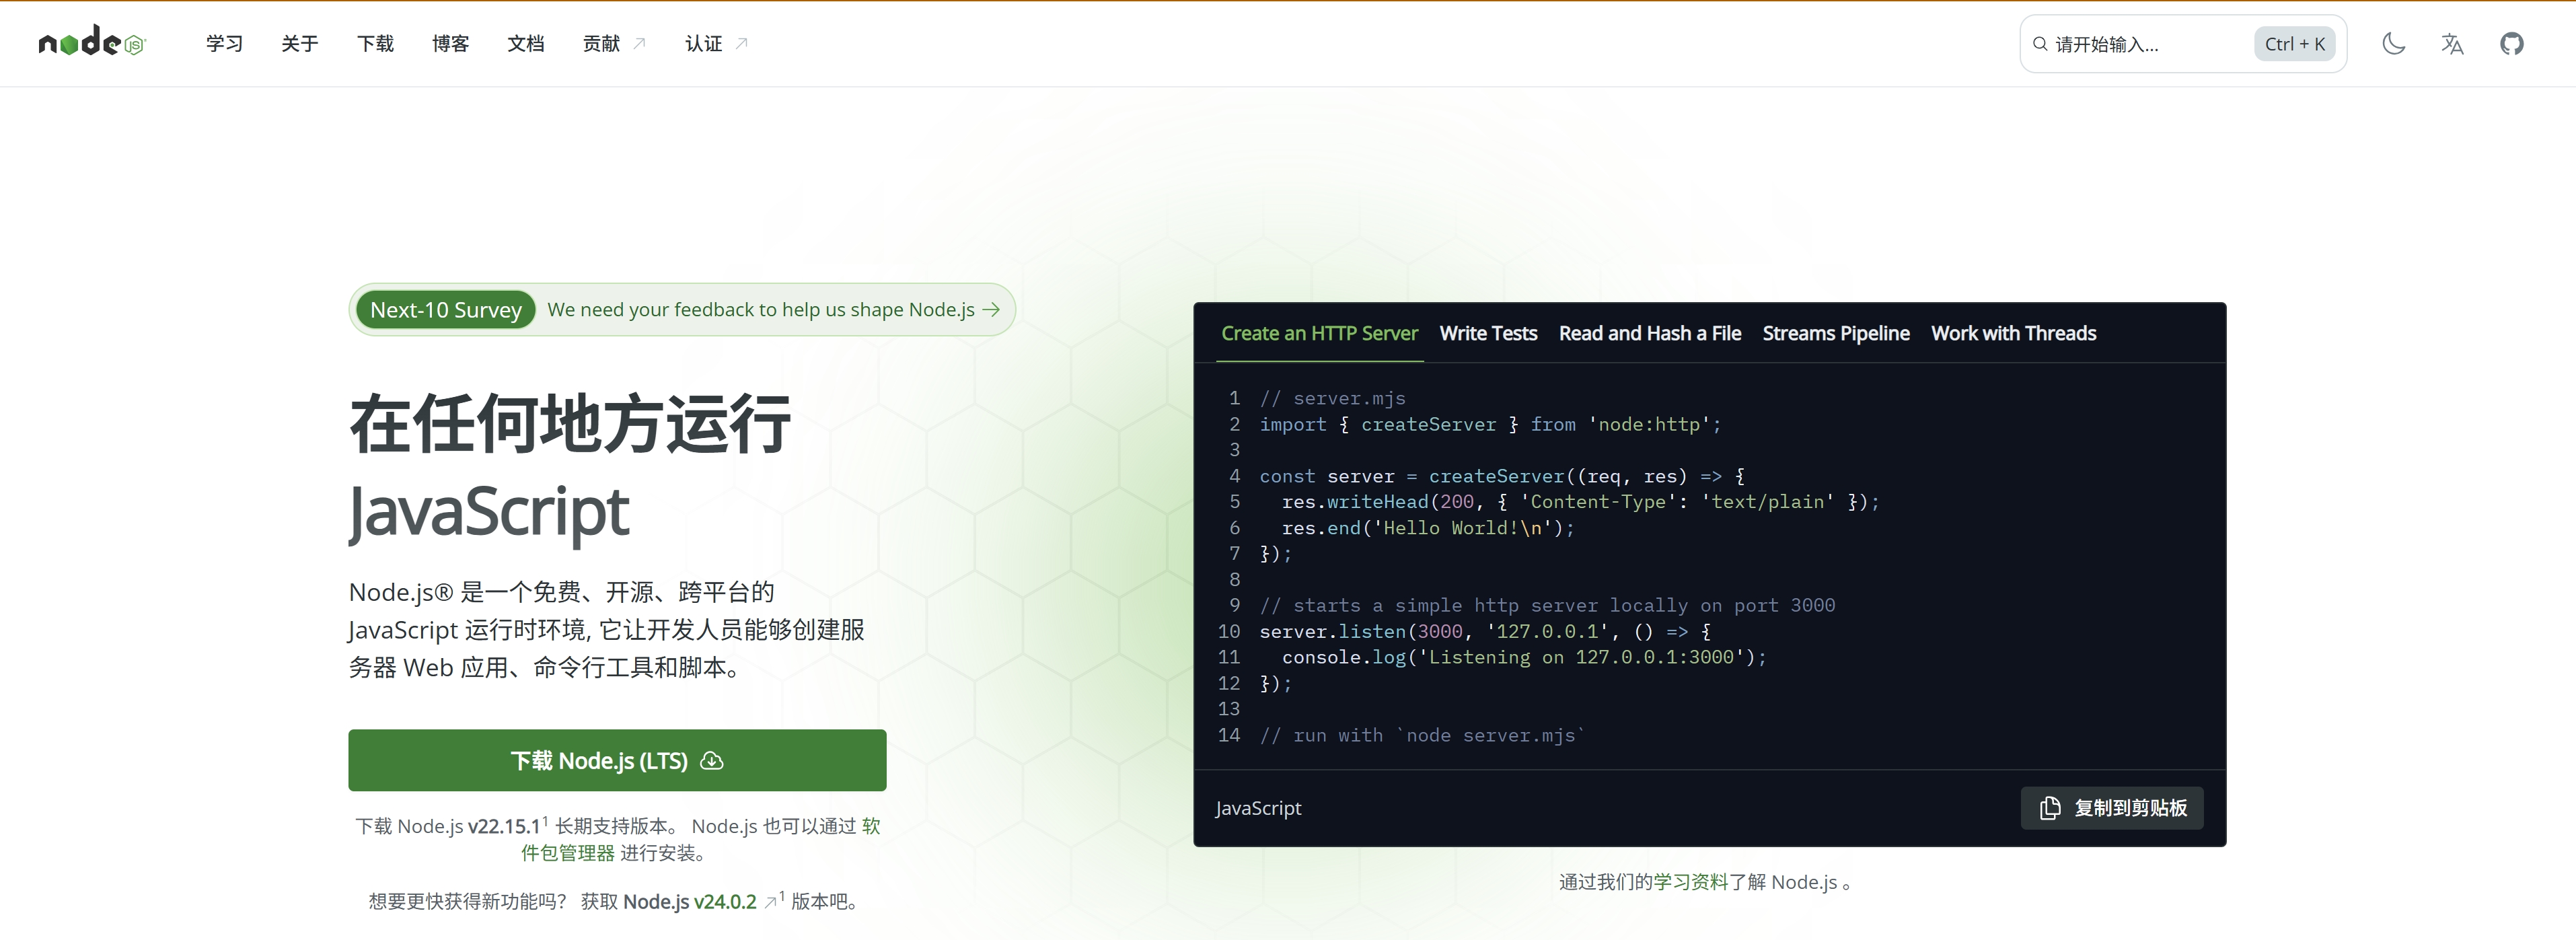Switch to the Streams Pipeline tab
The width and height of the screenshot is (2576, 940).
click(x=1836, y=333)
